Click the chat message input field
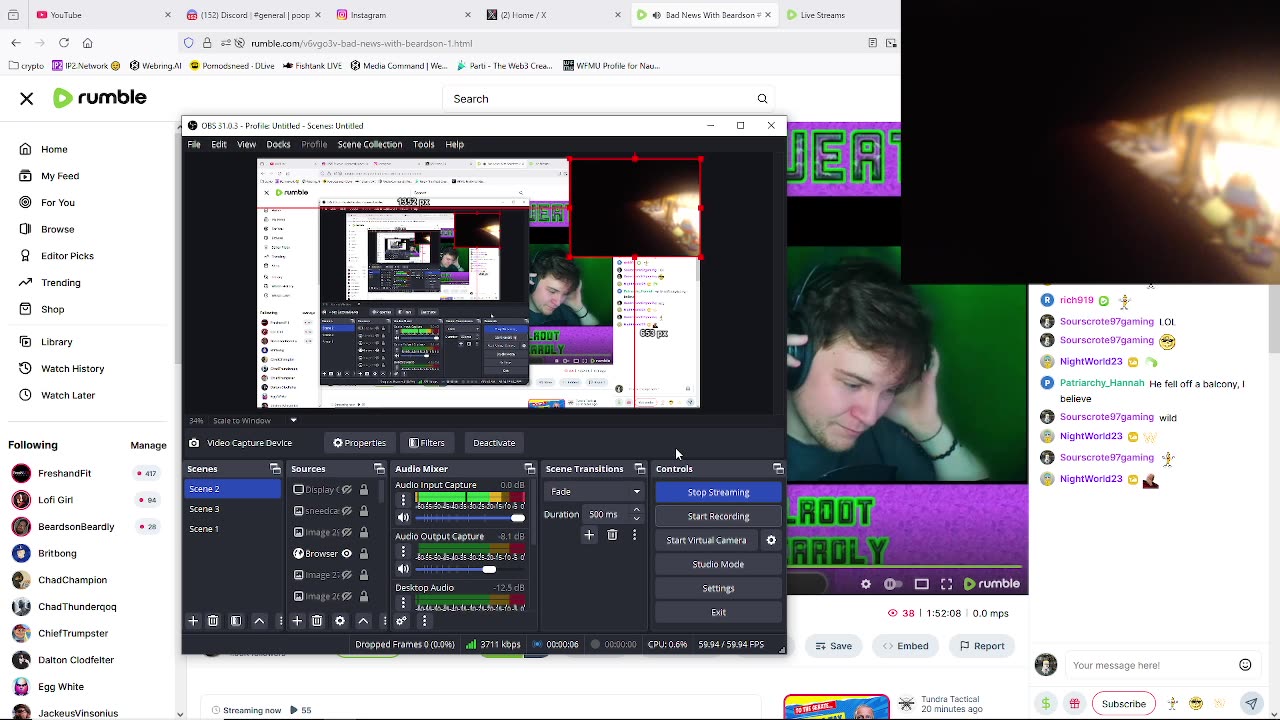Screen dimensions: 1280x720 pos(1150,665)
